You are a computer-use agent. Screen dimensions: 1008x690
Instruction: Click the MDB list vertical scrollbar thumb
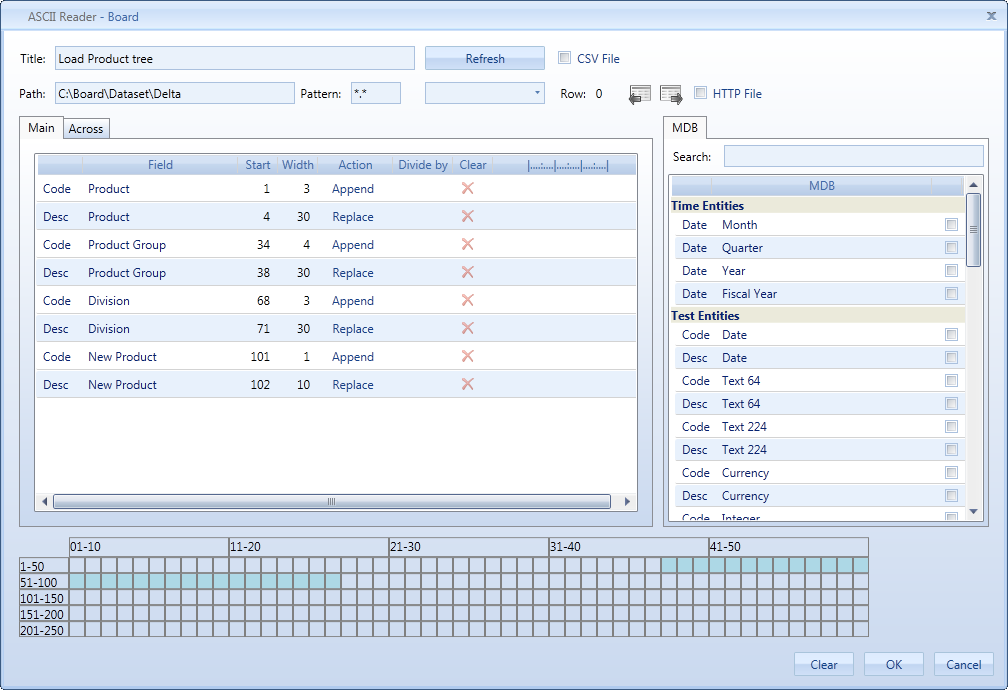(x=973, y=230)
